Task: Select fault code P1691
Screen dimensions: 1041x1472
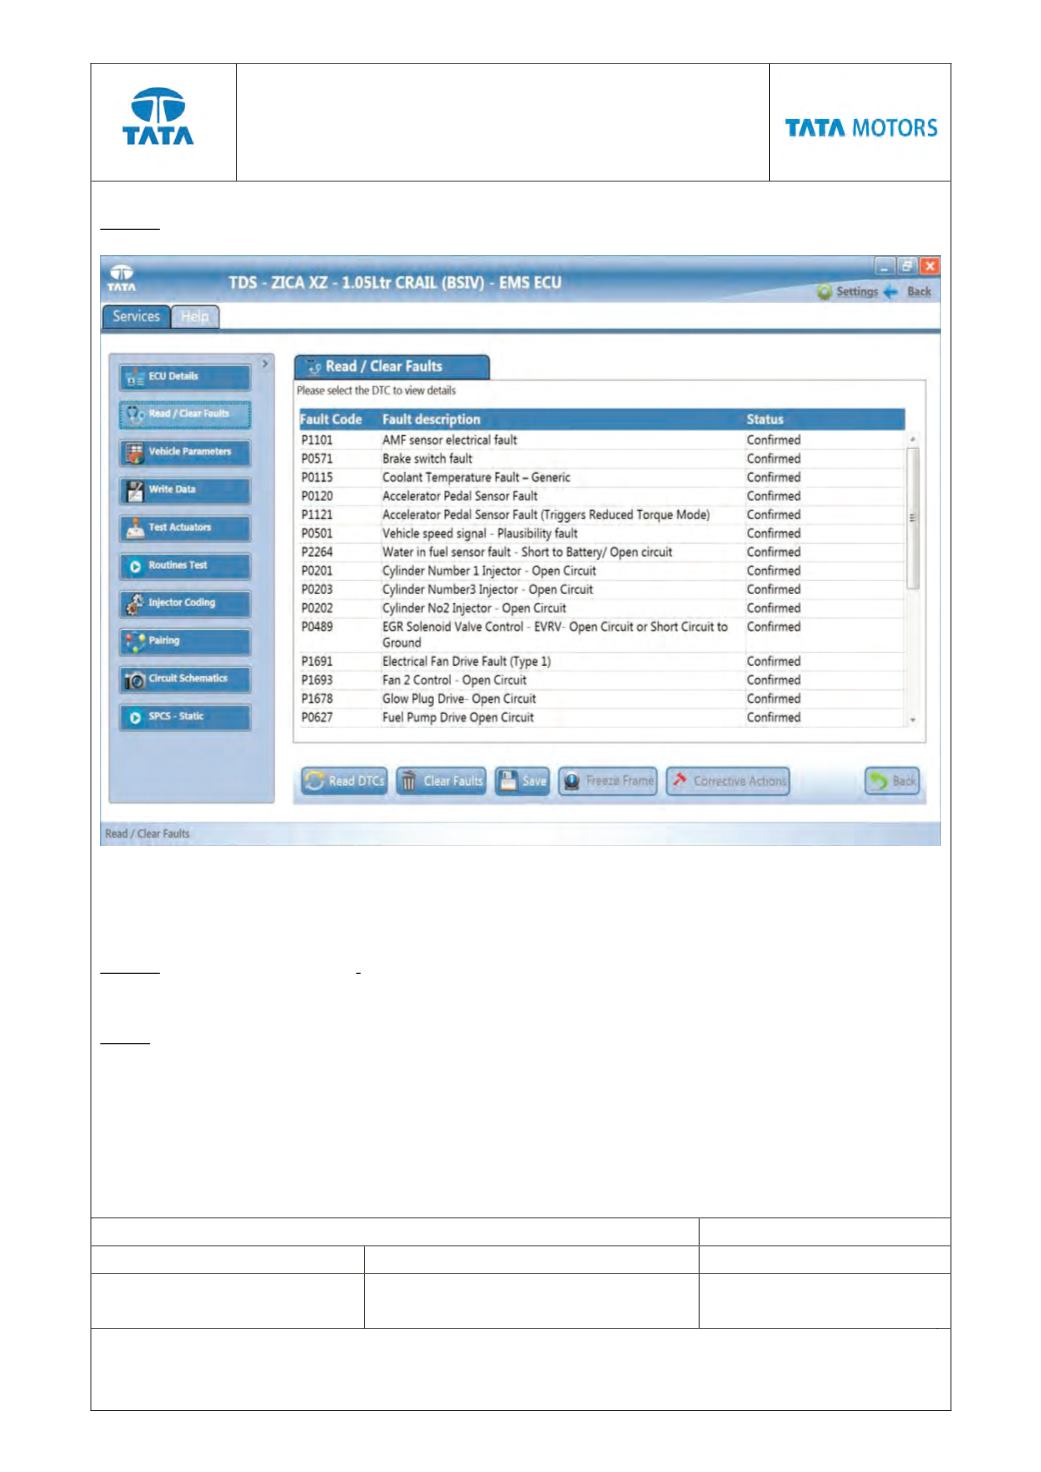Action: point(317,662)
